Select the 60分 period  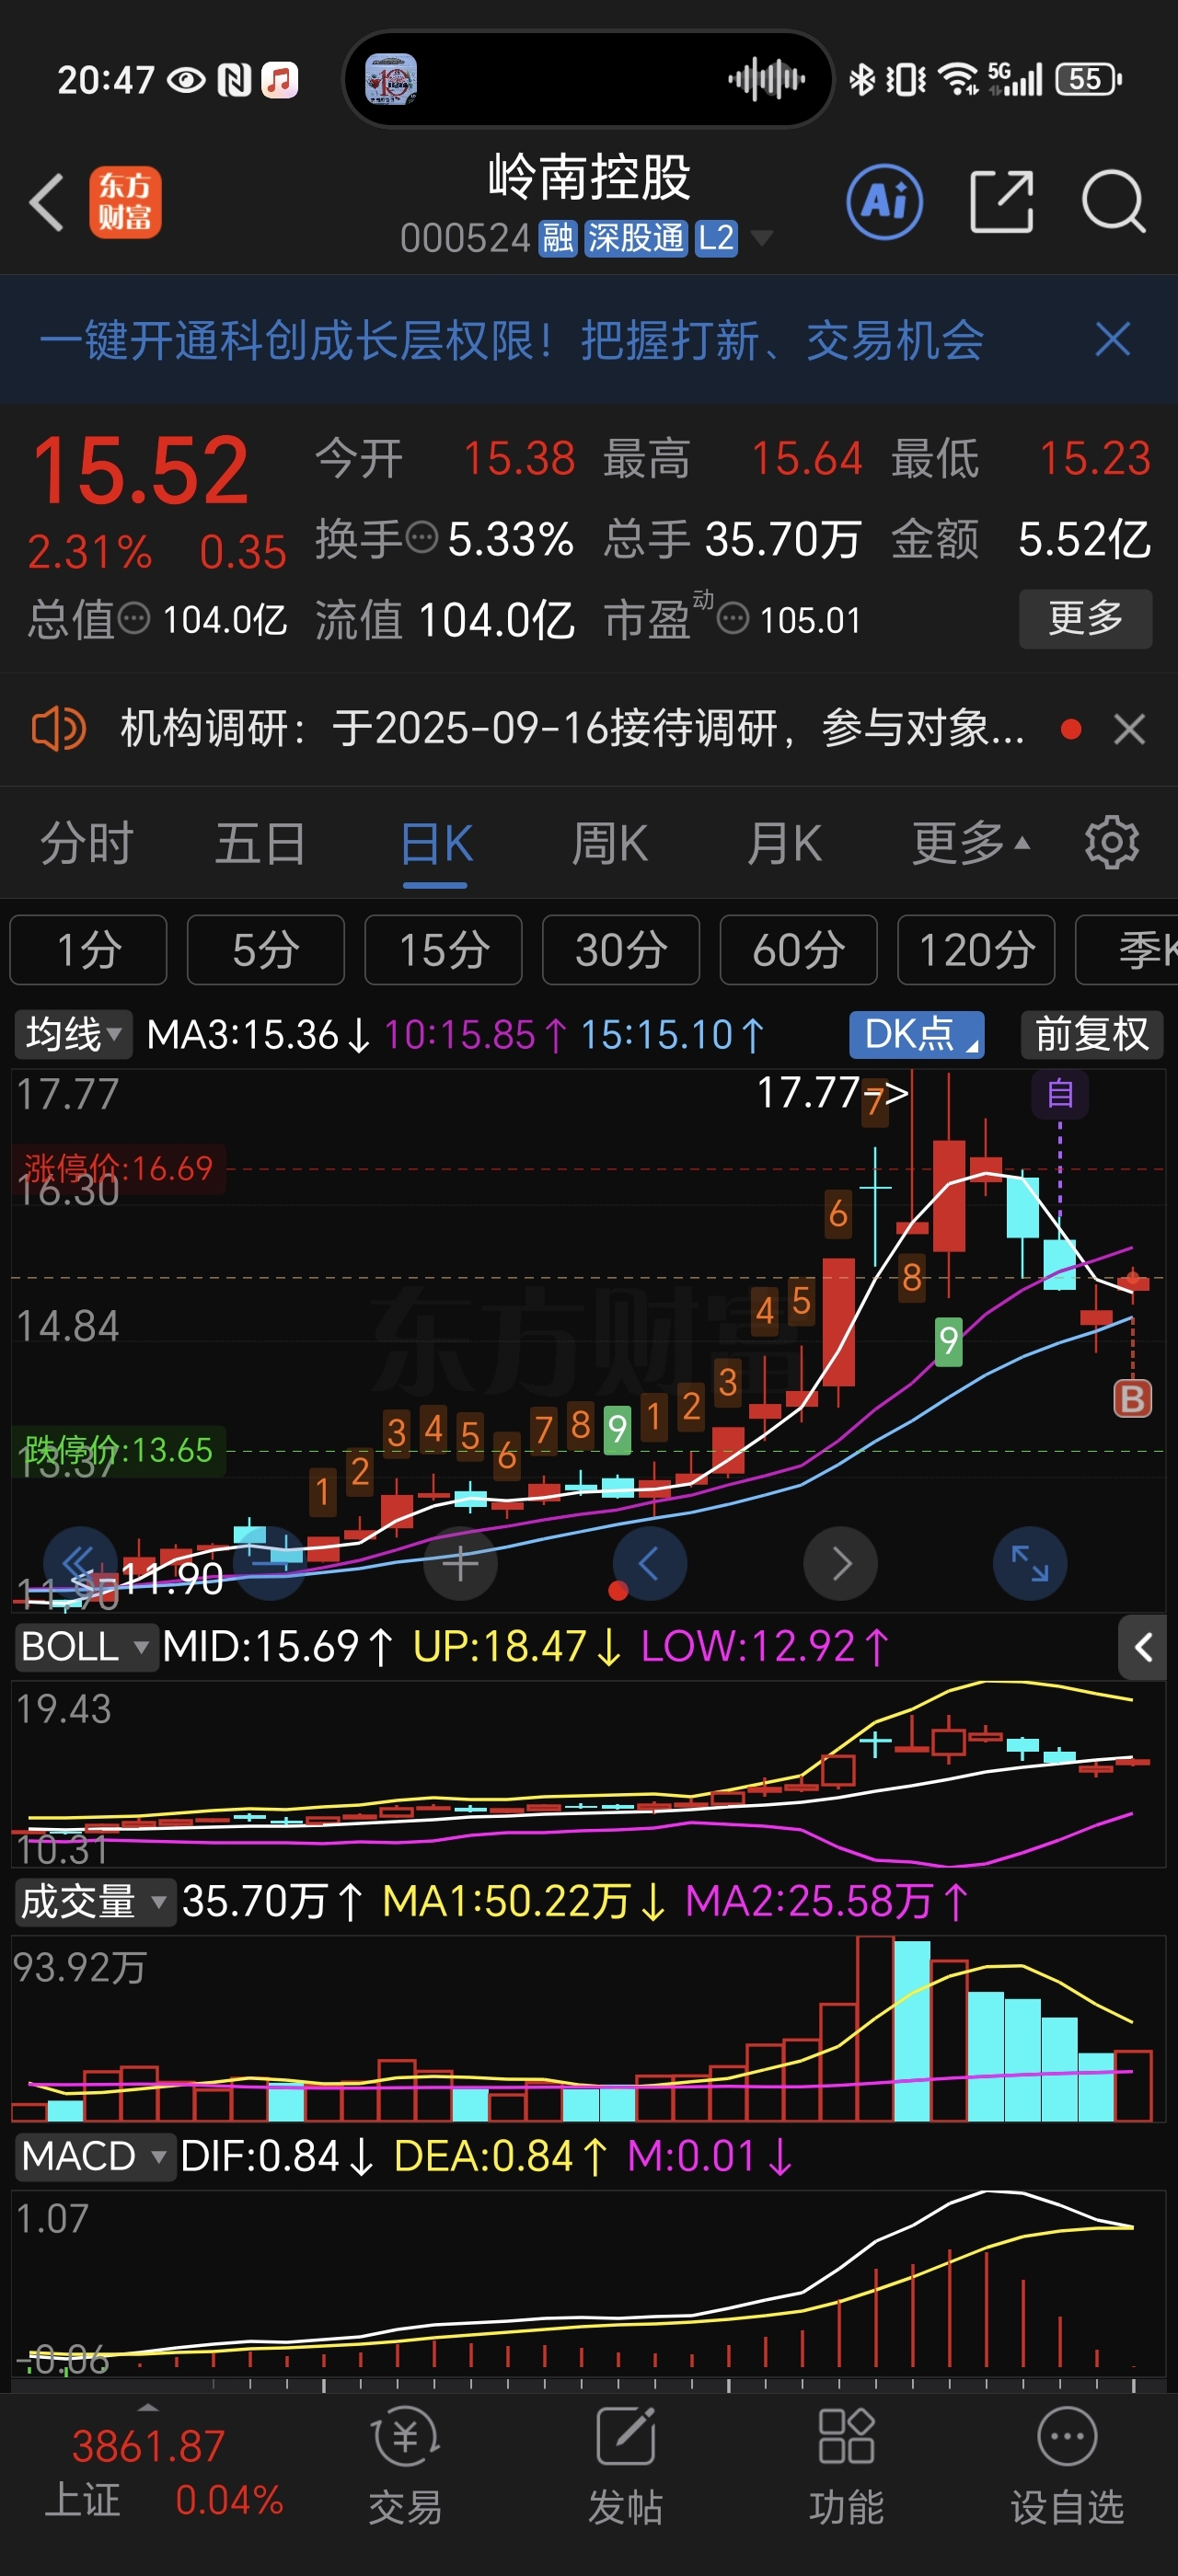[798, 949]
